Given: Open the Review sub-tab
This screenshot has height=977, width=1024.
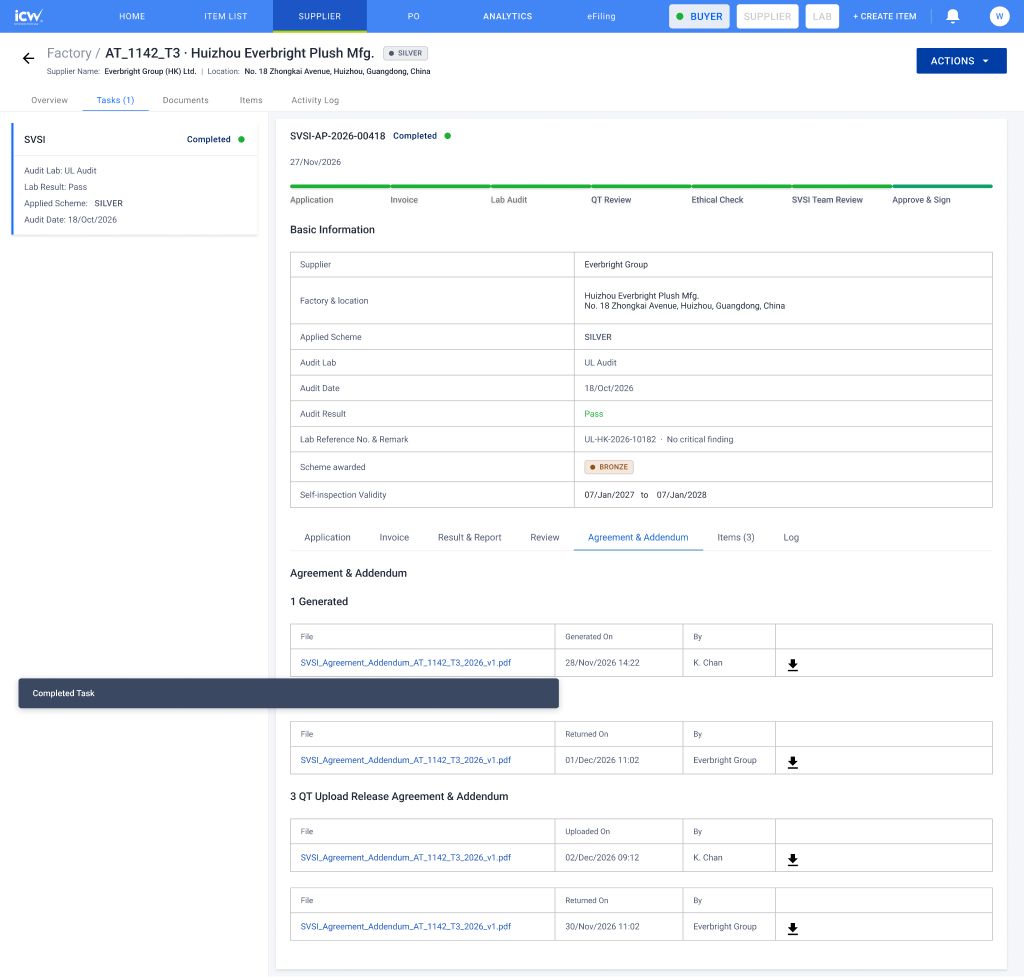Looking at the screenshot, I should coord(545,537).
